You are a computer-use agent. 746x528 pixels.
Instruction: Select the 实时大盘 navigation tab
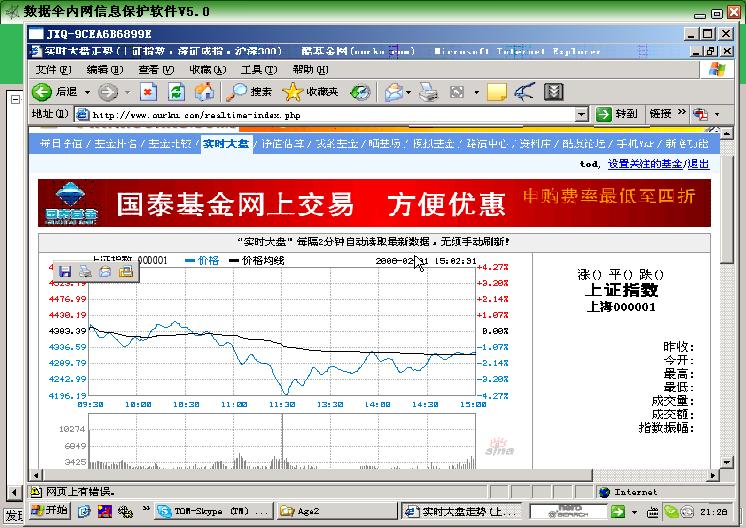pyautogui.click(x=226, y=143)
